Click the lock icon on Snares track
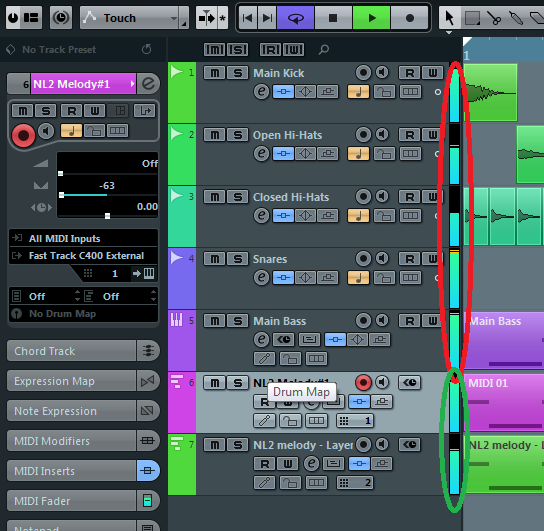Viewport: 544px width, 531px height. click(x=384, y=277)
